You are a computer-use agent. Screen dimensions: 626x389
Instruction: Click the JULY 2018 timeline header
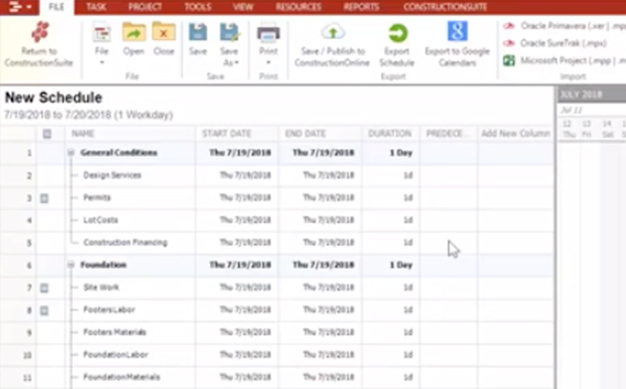581,95
